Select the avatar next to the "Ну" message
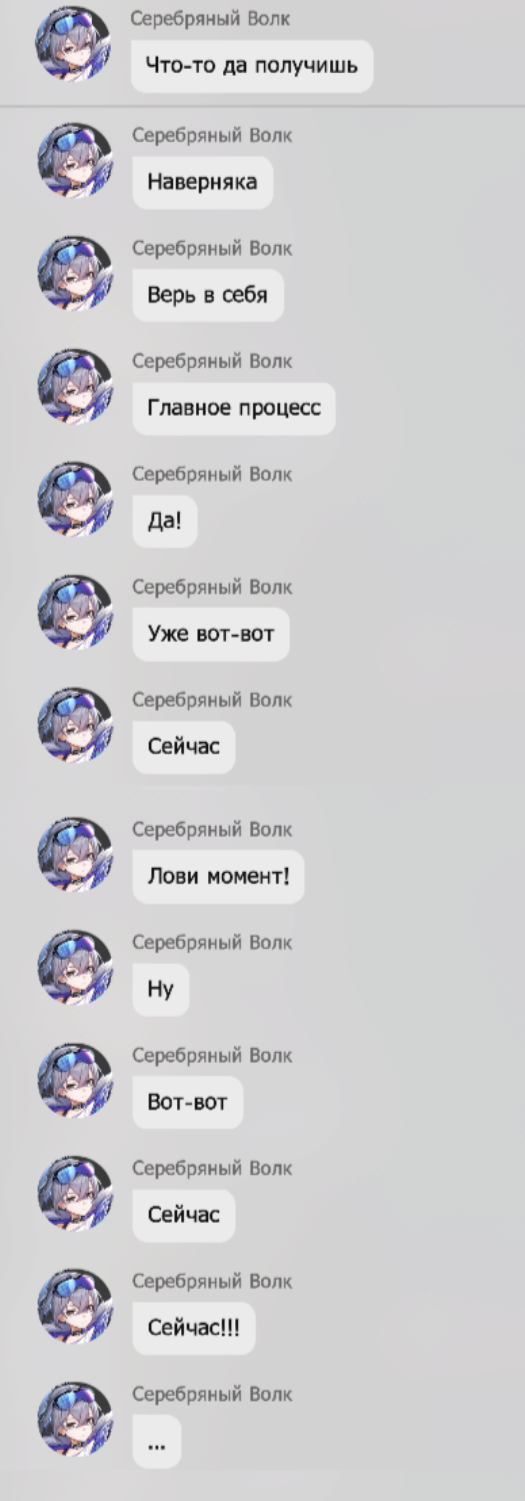 pos(75,968)
